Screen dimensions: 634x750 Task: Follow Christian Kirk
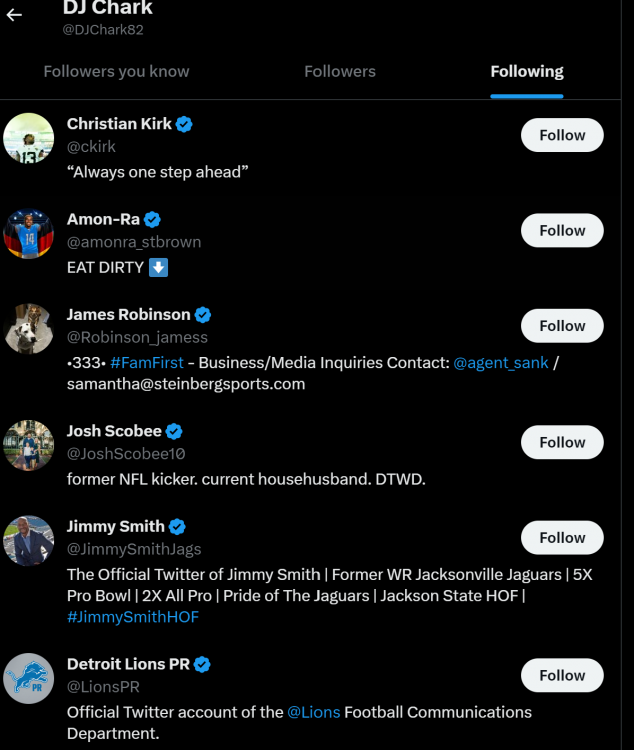click(562, 135)
